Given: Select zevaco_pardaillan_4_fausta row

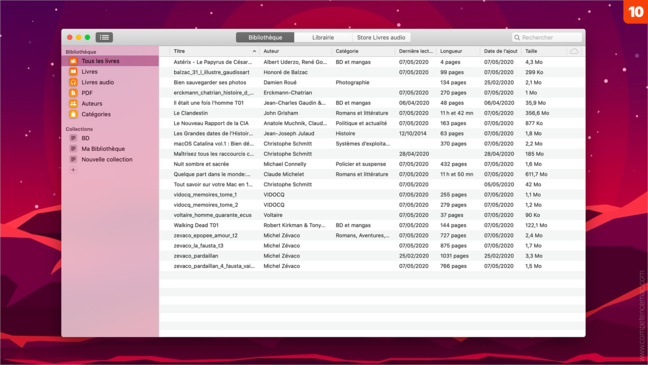Looking at the screenshot, I should tap(372, 266).
